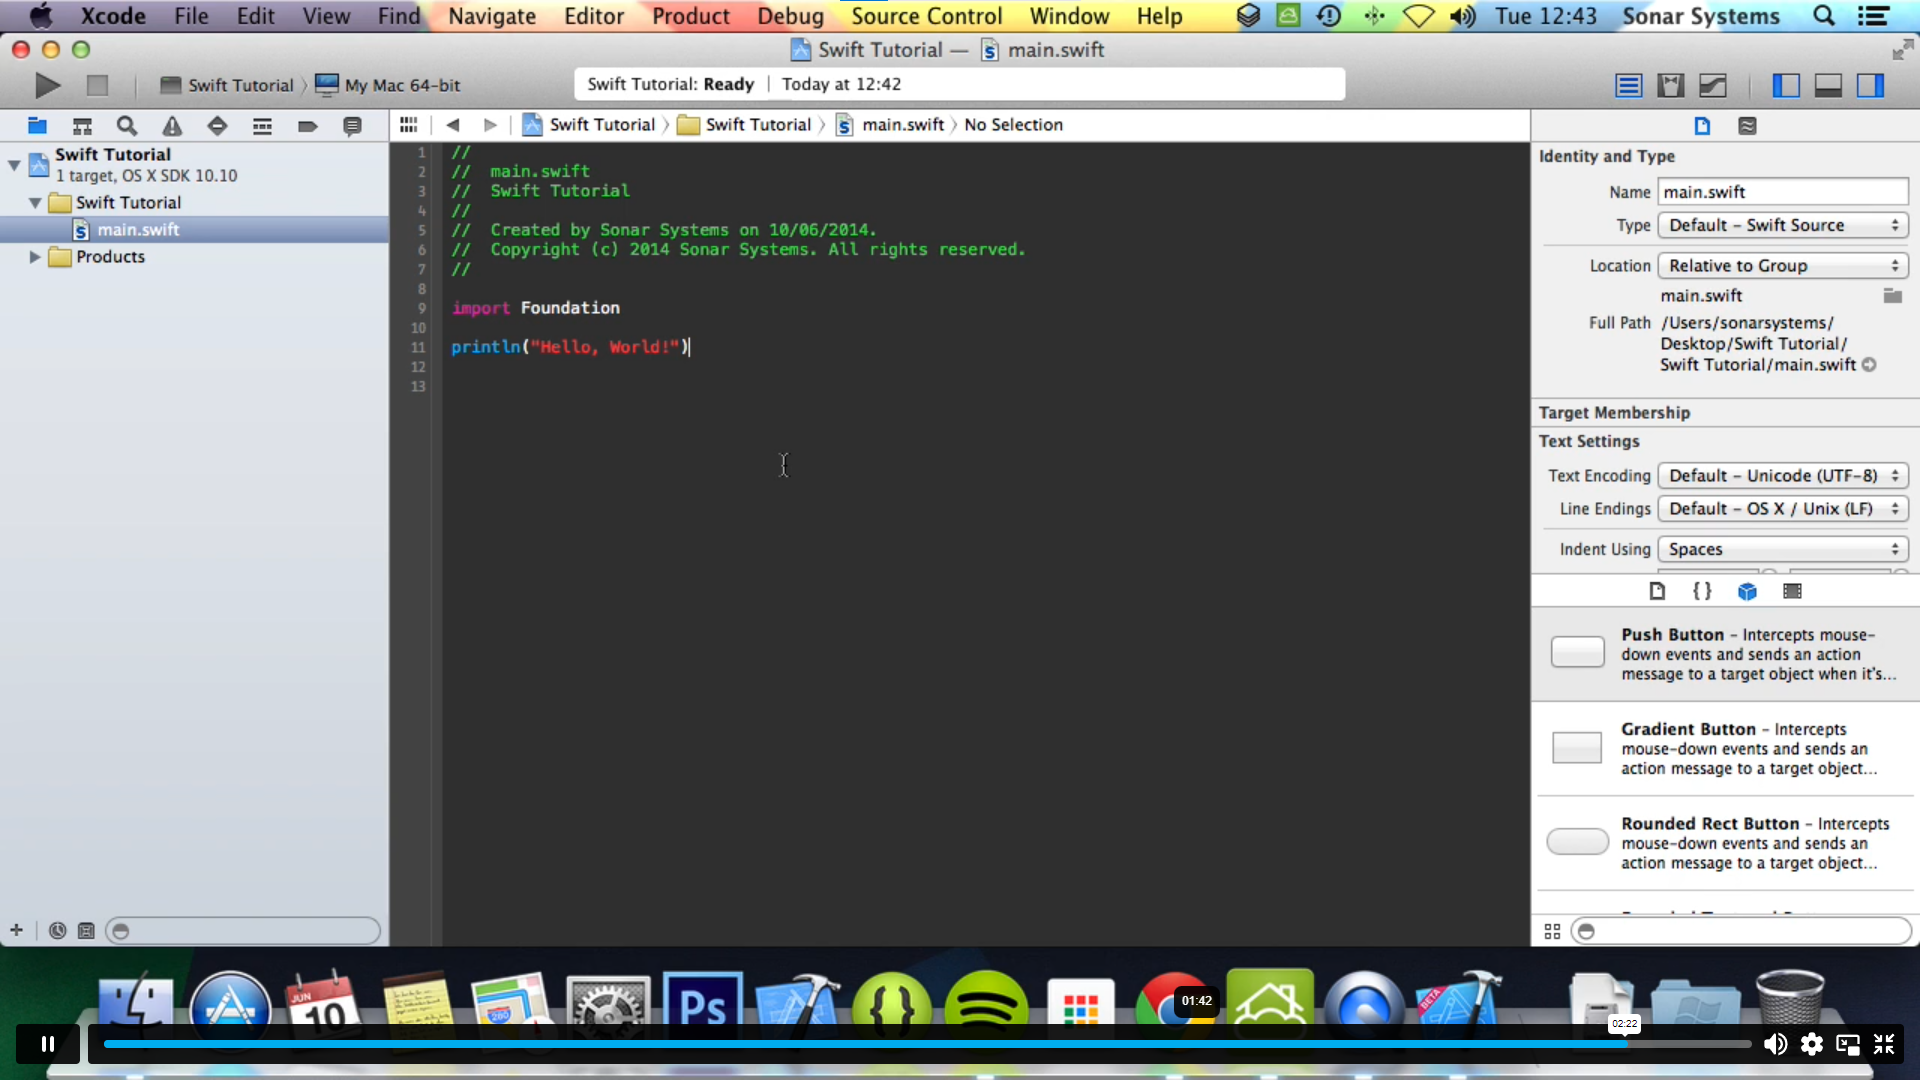Open the Issue navigator warning icon

click(172, 125)
